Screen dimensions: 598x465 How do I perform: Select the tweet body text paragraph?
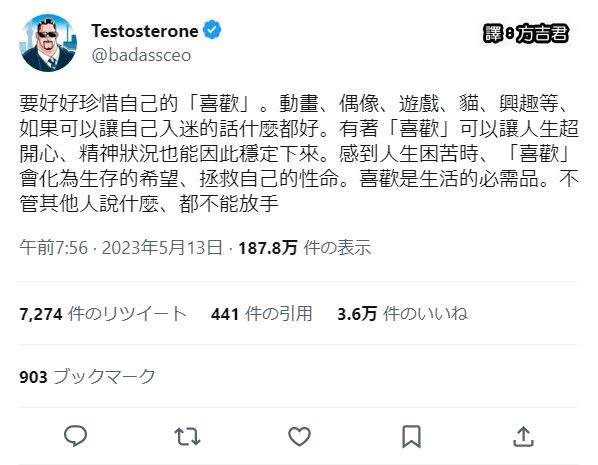[x=299, y=153]
